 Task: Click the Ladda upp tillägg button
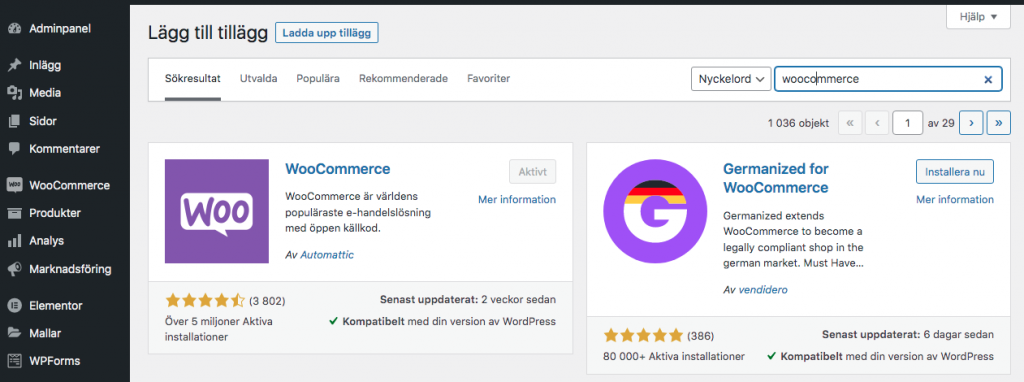pyautogui.click(x=327, y=33)
